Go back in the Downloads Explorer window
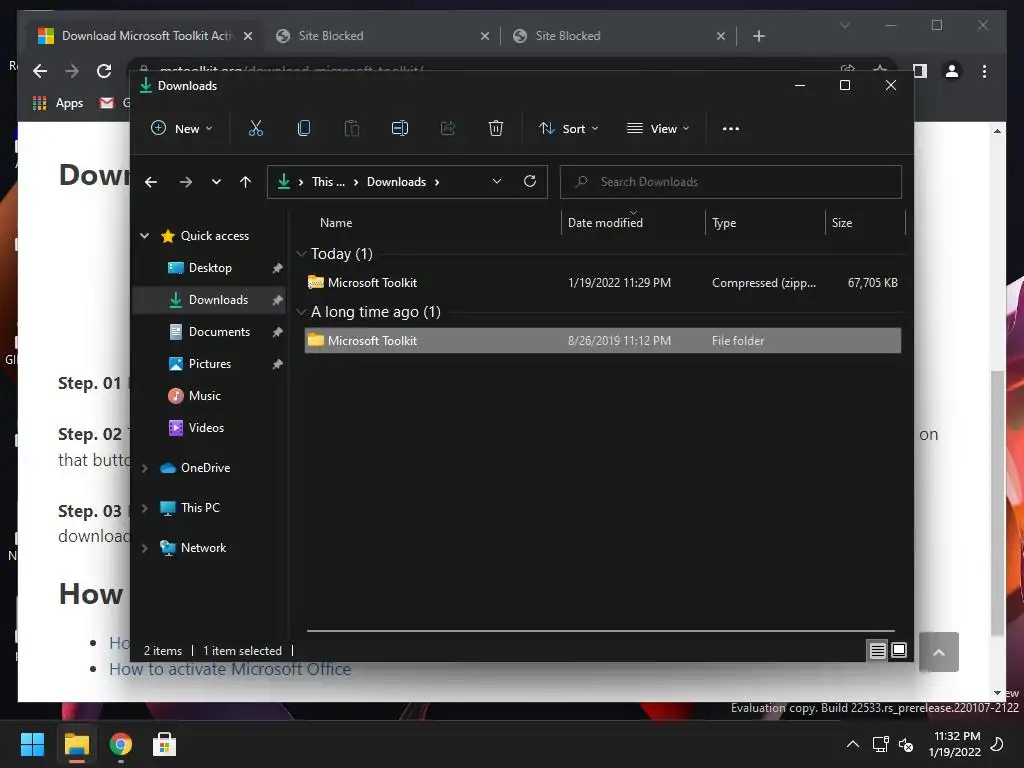The width and height of the screenshot is (1024, 768). (151, 182)
